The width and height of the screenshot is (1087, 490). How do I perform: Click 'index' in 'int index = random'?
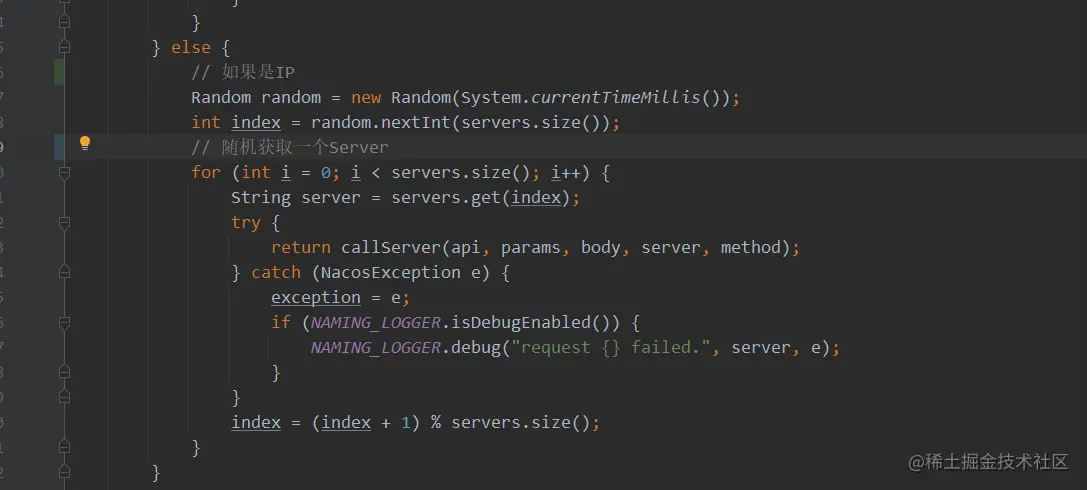pyautogui.click(x=256, y=123)
